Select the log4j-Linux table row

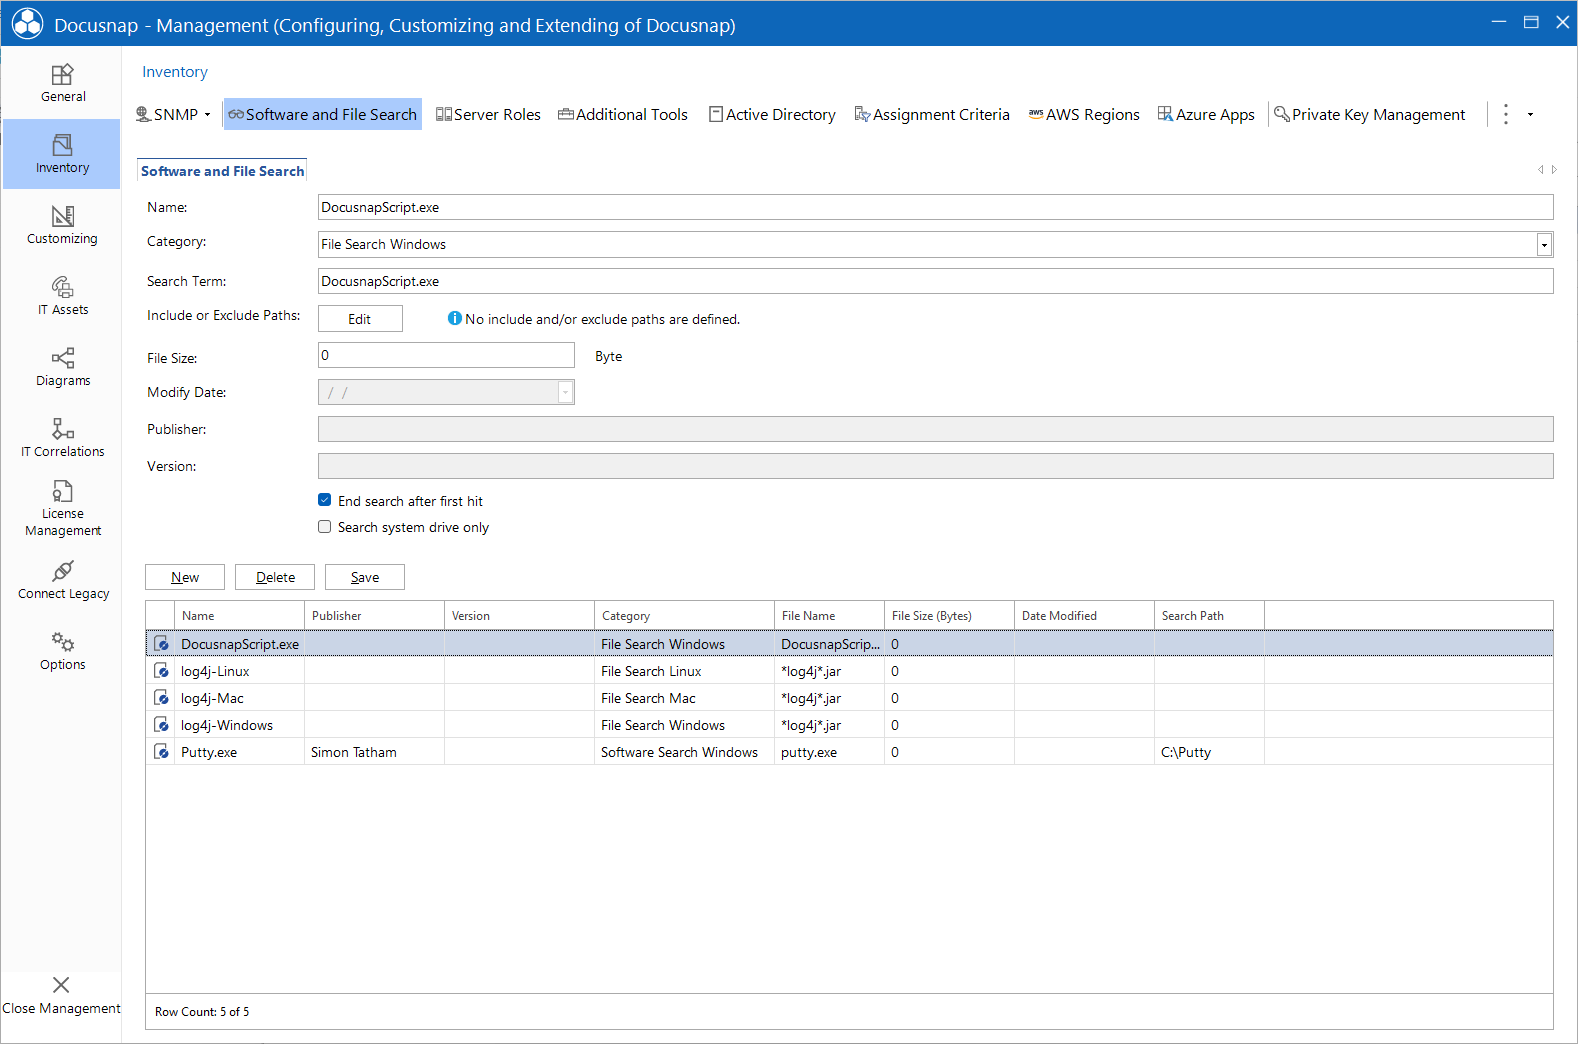849,671
